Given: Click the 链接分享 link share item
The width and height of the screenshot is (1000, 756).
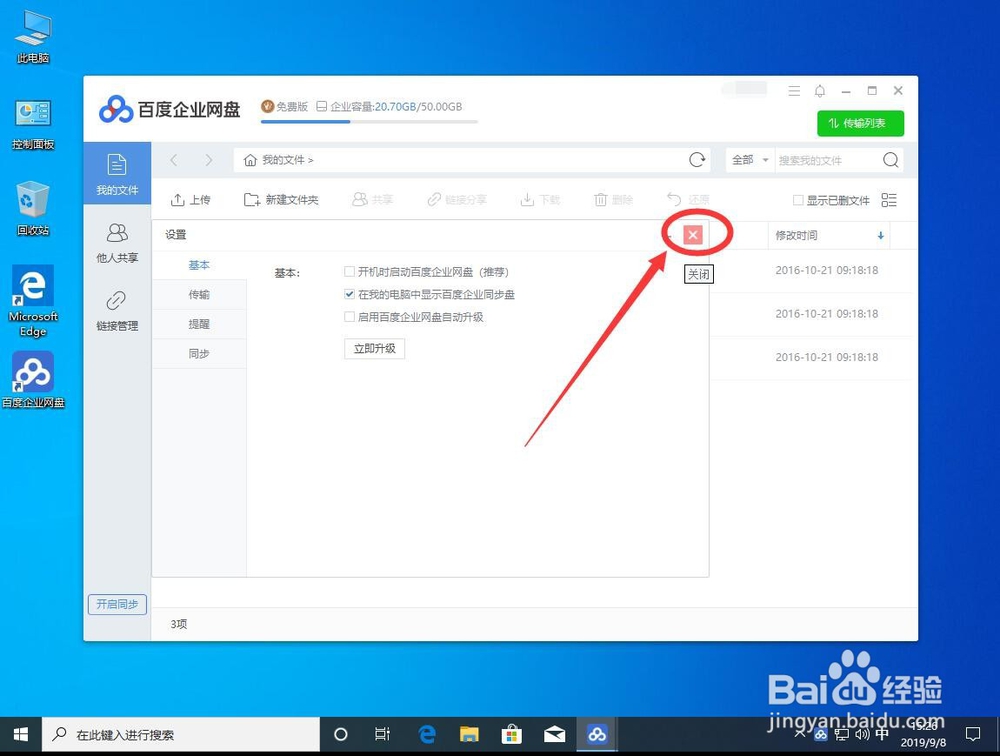Looking at the screenshot, I should tap(457, 200).
